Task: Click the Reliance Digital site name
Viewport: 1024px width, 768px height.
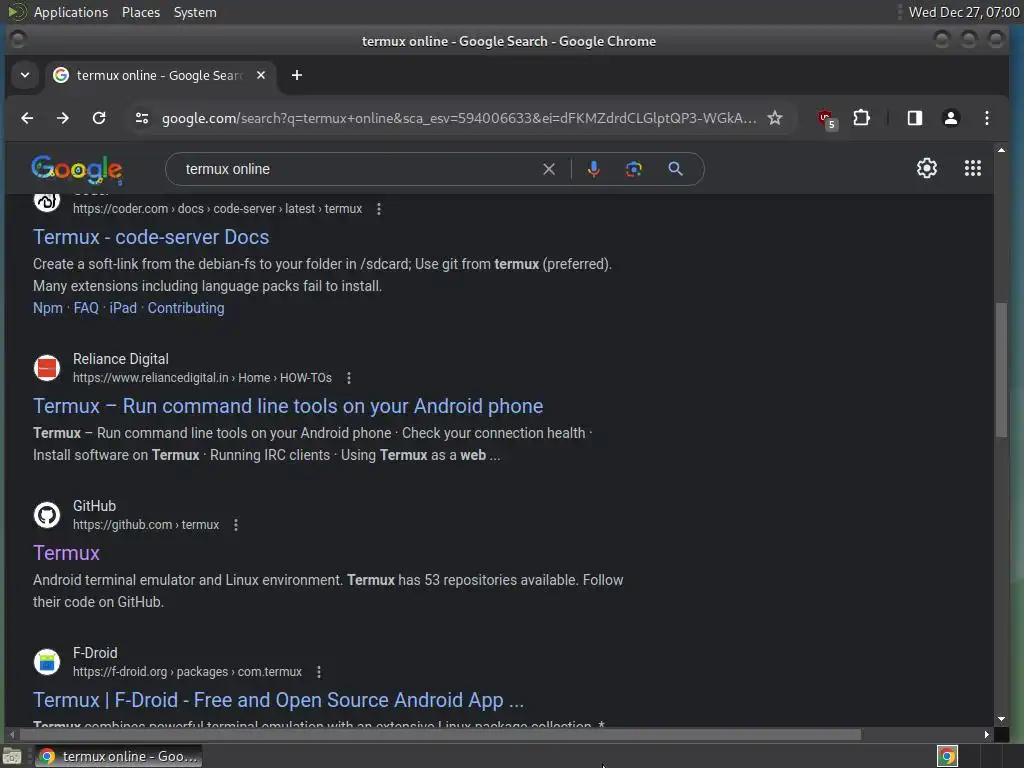Action: (121, 359)
